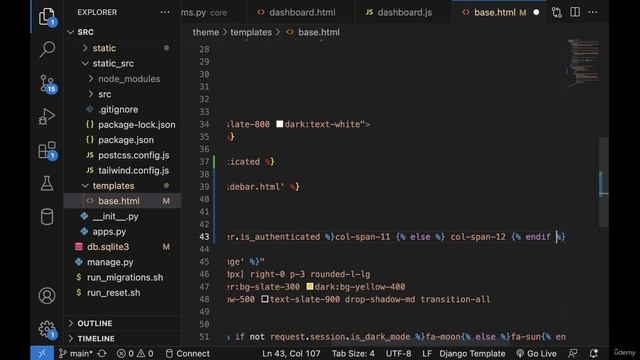Open manage.py file

pos(122,262)
